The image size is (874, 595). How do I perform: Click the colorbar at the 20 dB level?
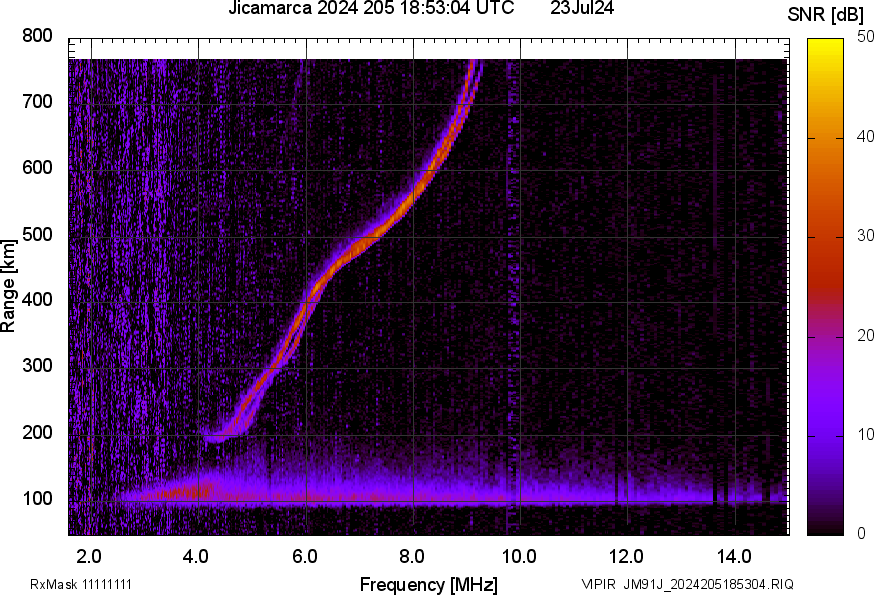826,336
